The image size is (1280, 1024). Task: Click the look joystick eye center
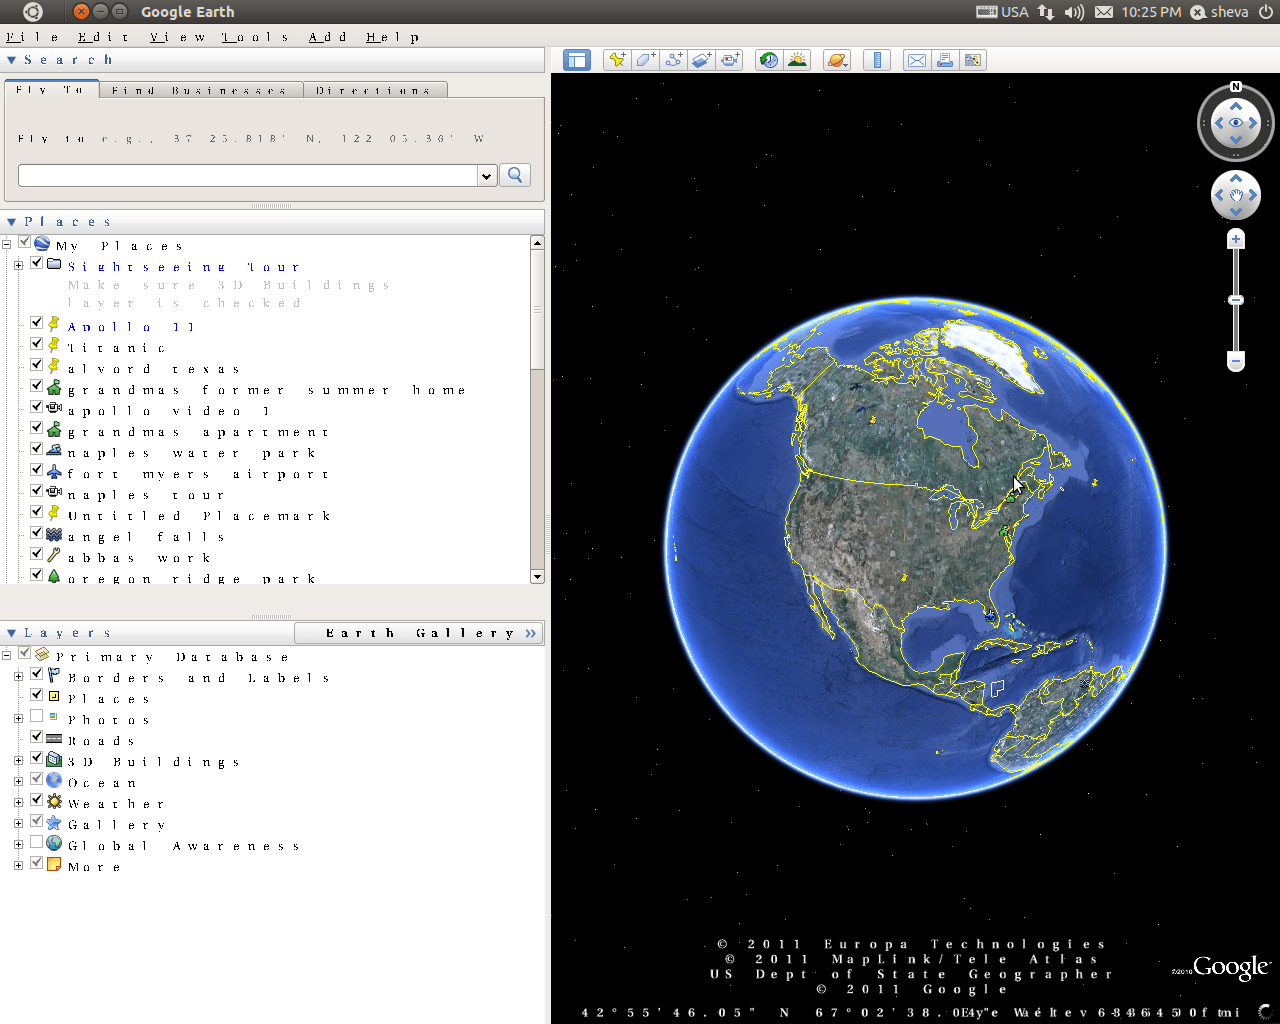[x=1236, y=123]
